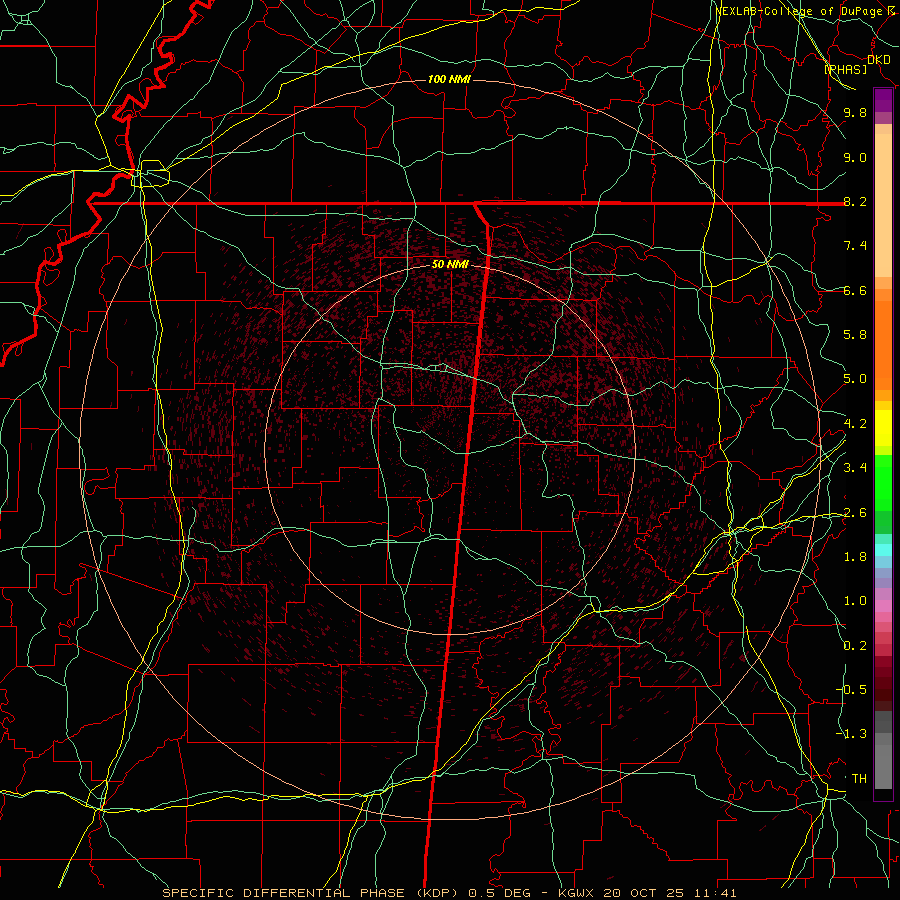Click the KGWX radar site identifier
Viewport: 900px width, 900px height.
(x=577, y=893)
